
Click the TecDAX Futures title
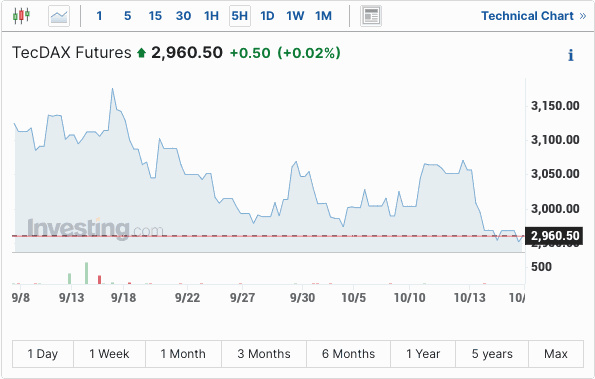pos(72,53)
